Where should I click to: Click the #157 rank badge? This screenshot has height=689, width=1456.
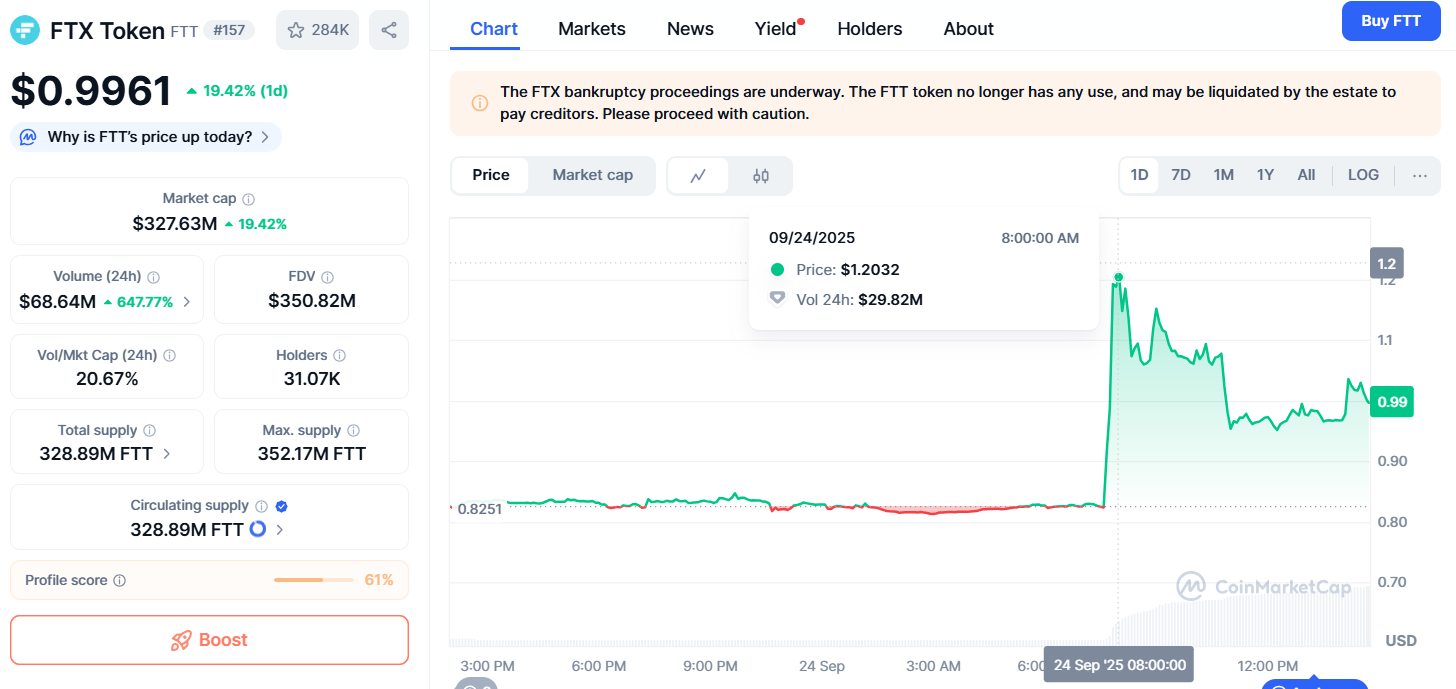click(230, 30)
